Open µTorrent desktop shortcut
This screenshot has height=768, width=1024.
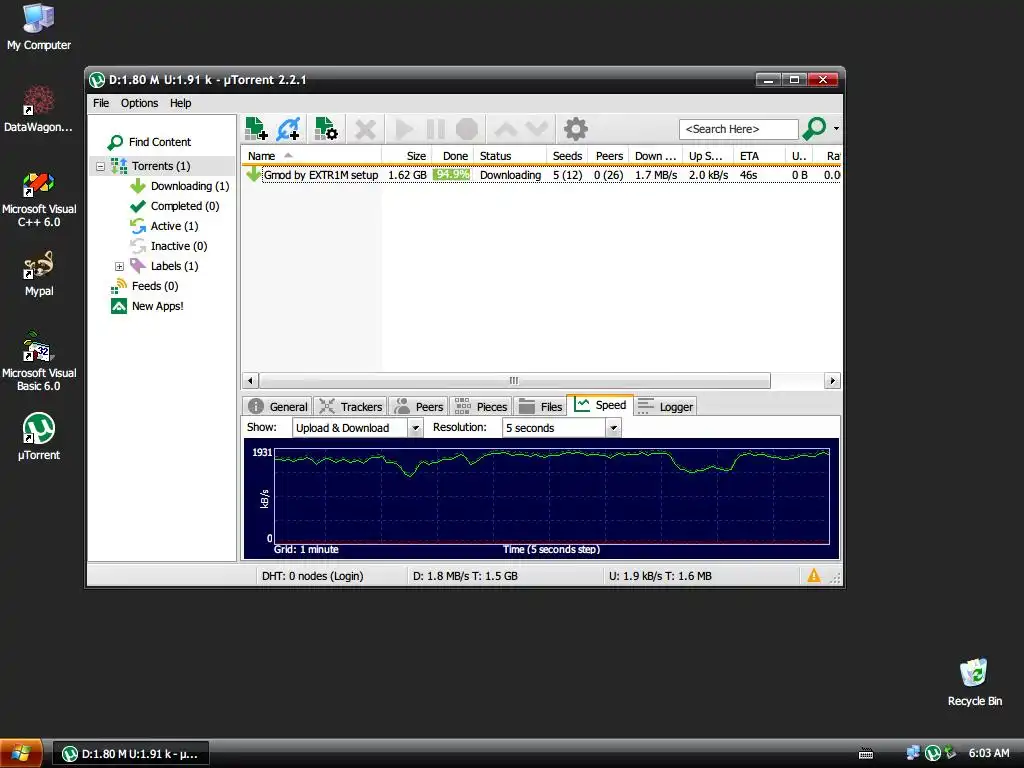(x=39, y=436)
